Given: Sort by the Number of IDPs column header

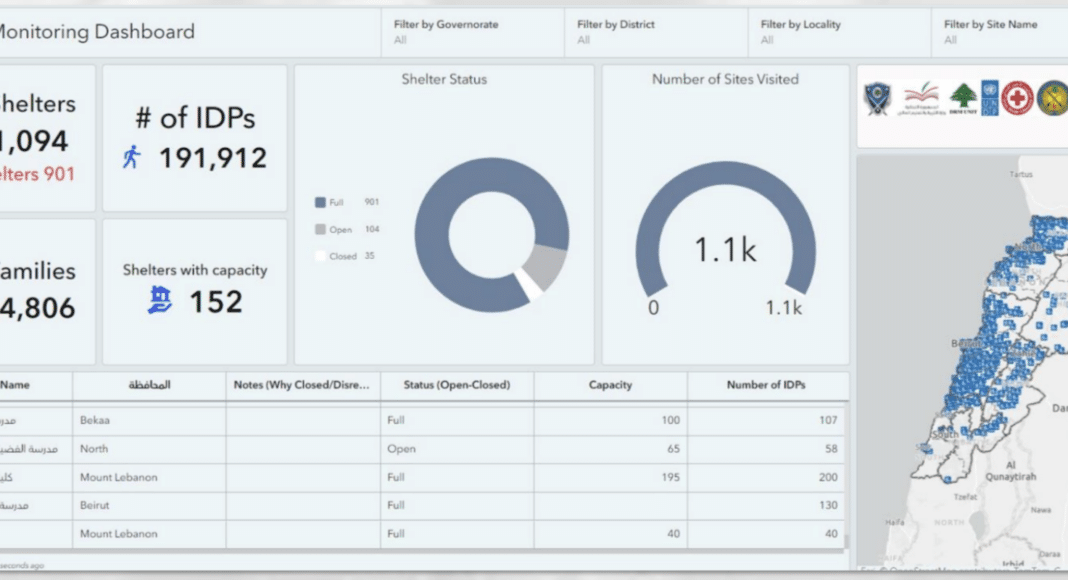Looking at the screenshot, I should 766,385.
